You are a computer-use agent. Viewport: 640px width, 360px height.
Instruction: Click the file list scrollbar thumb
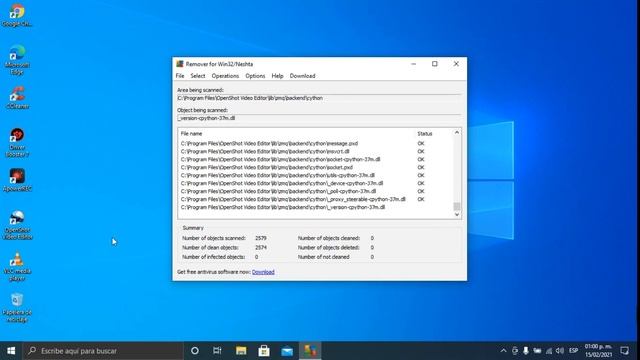[x=457, y=206]
